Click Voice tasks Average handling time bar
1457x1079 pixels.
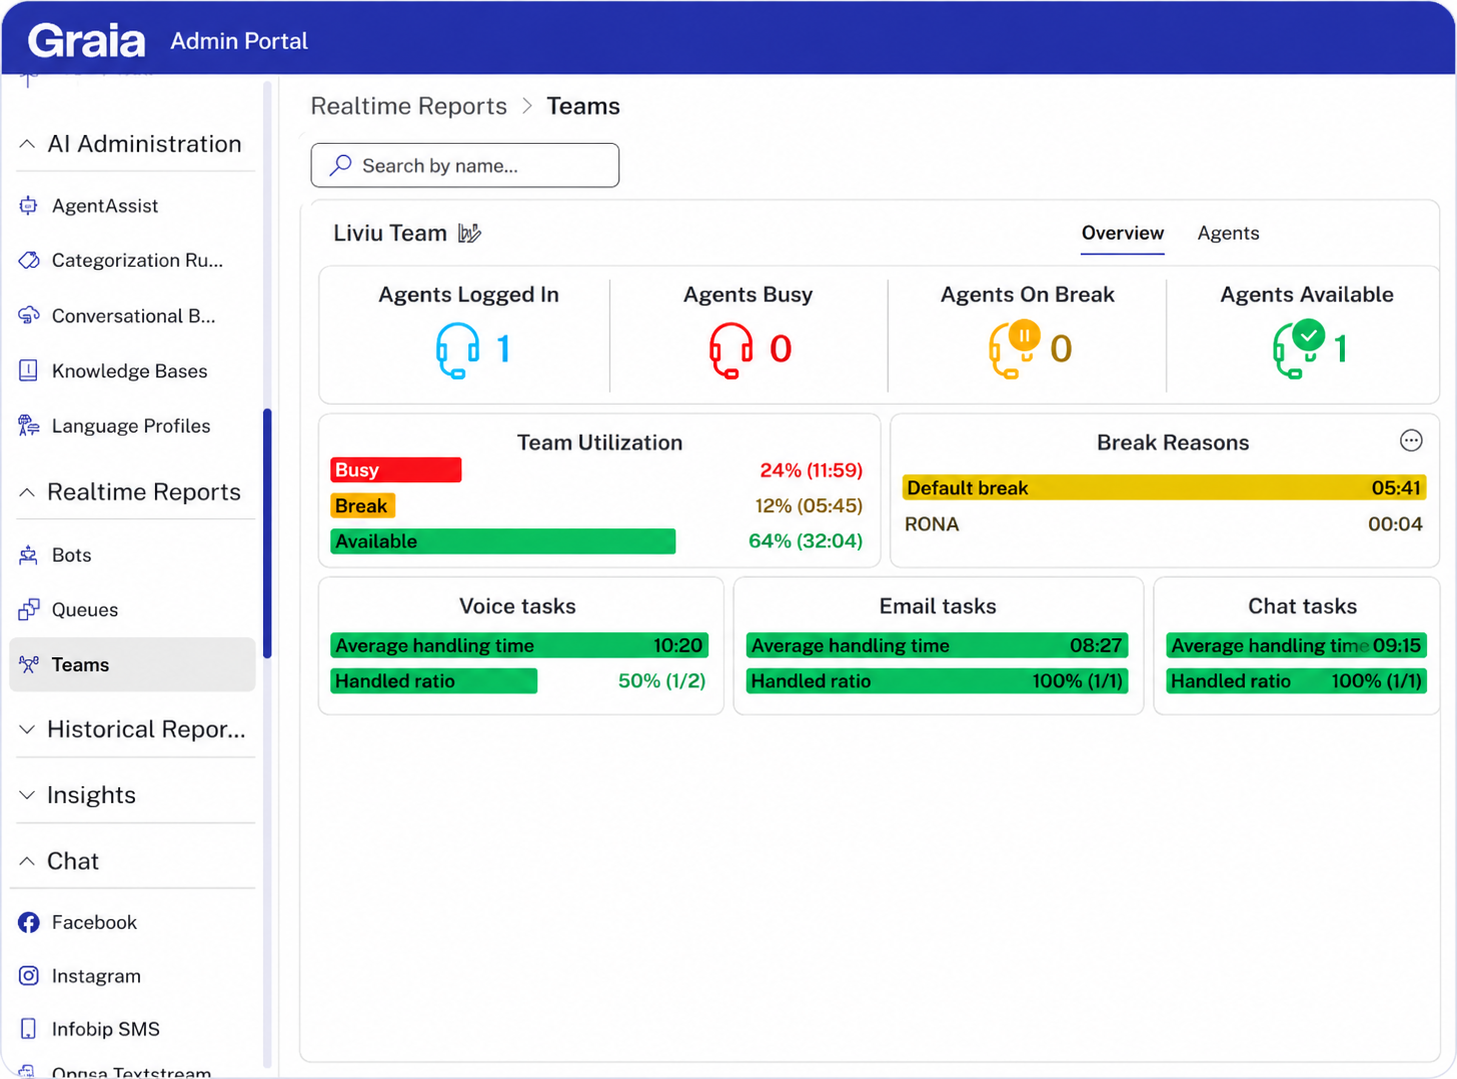point(519,645)
